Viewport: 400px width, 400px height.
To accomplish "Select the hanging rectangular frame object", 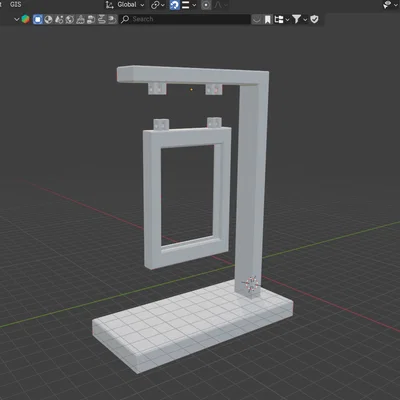I will tap(152, 200).
